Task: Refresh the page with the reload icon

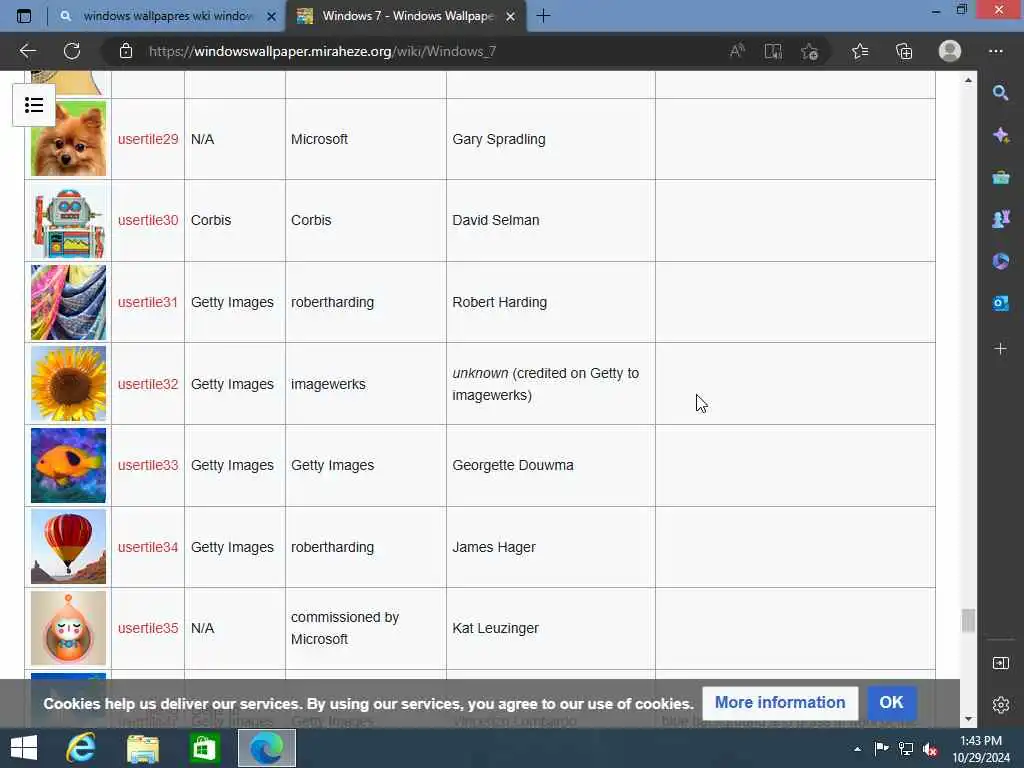Action: [72, 51]
